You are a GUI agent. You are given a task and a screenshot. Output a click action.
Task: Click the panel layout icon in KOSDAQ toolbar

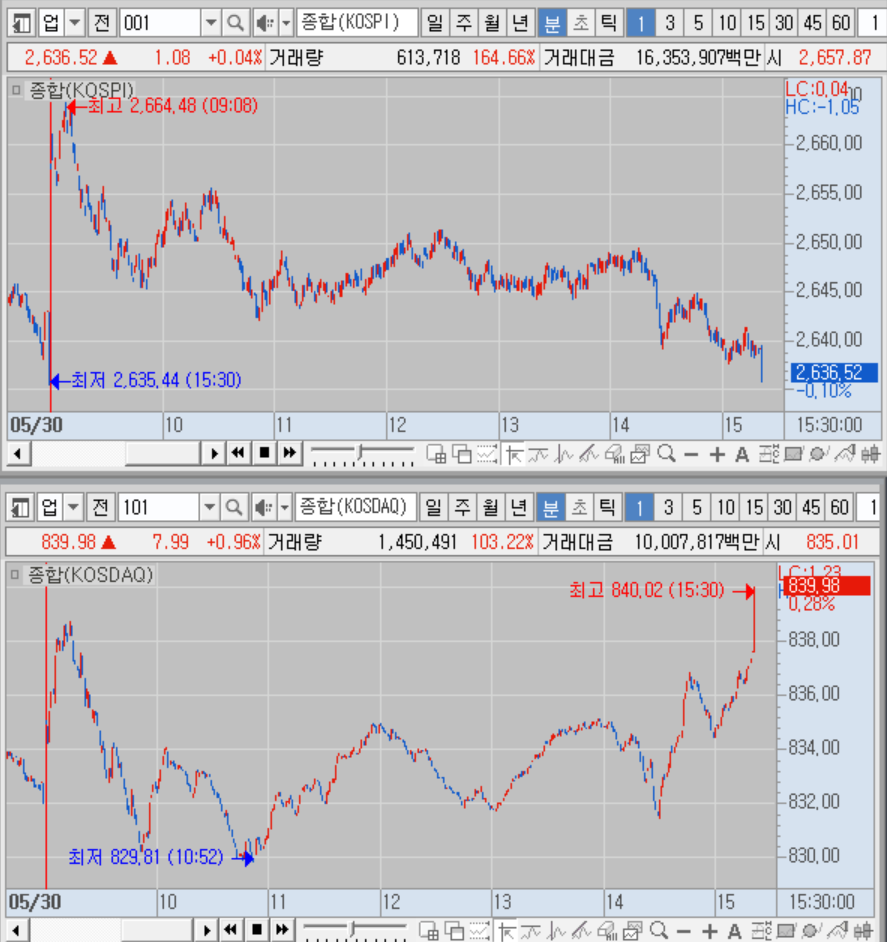pos(20,508)
